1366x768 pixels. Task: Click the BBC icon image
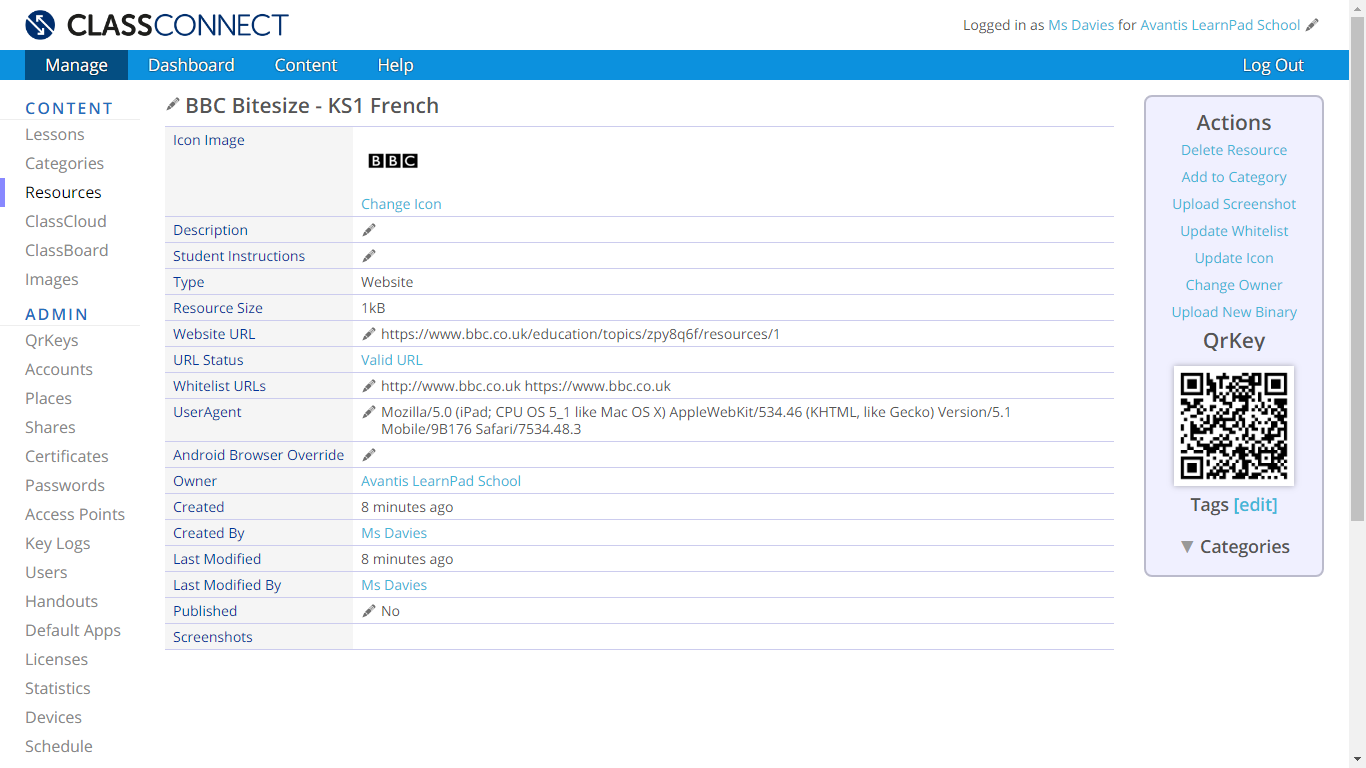tap(393, 161)
